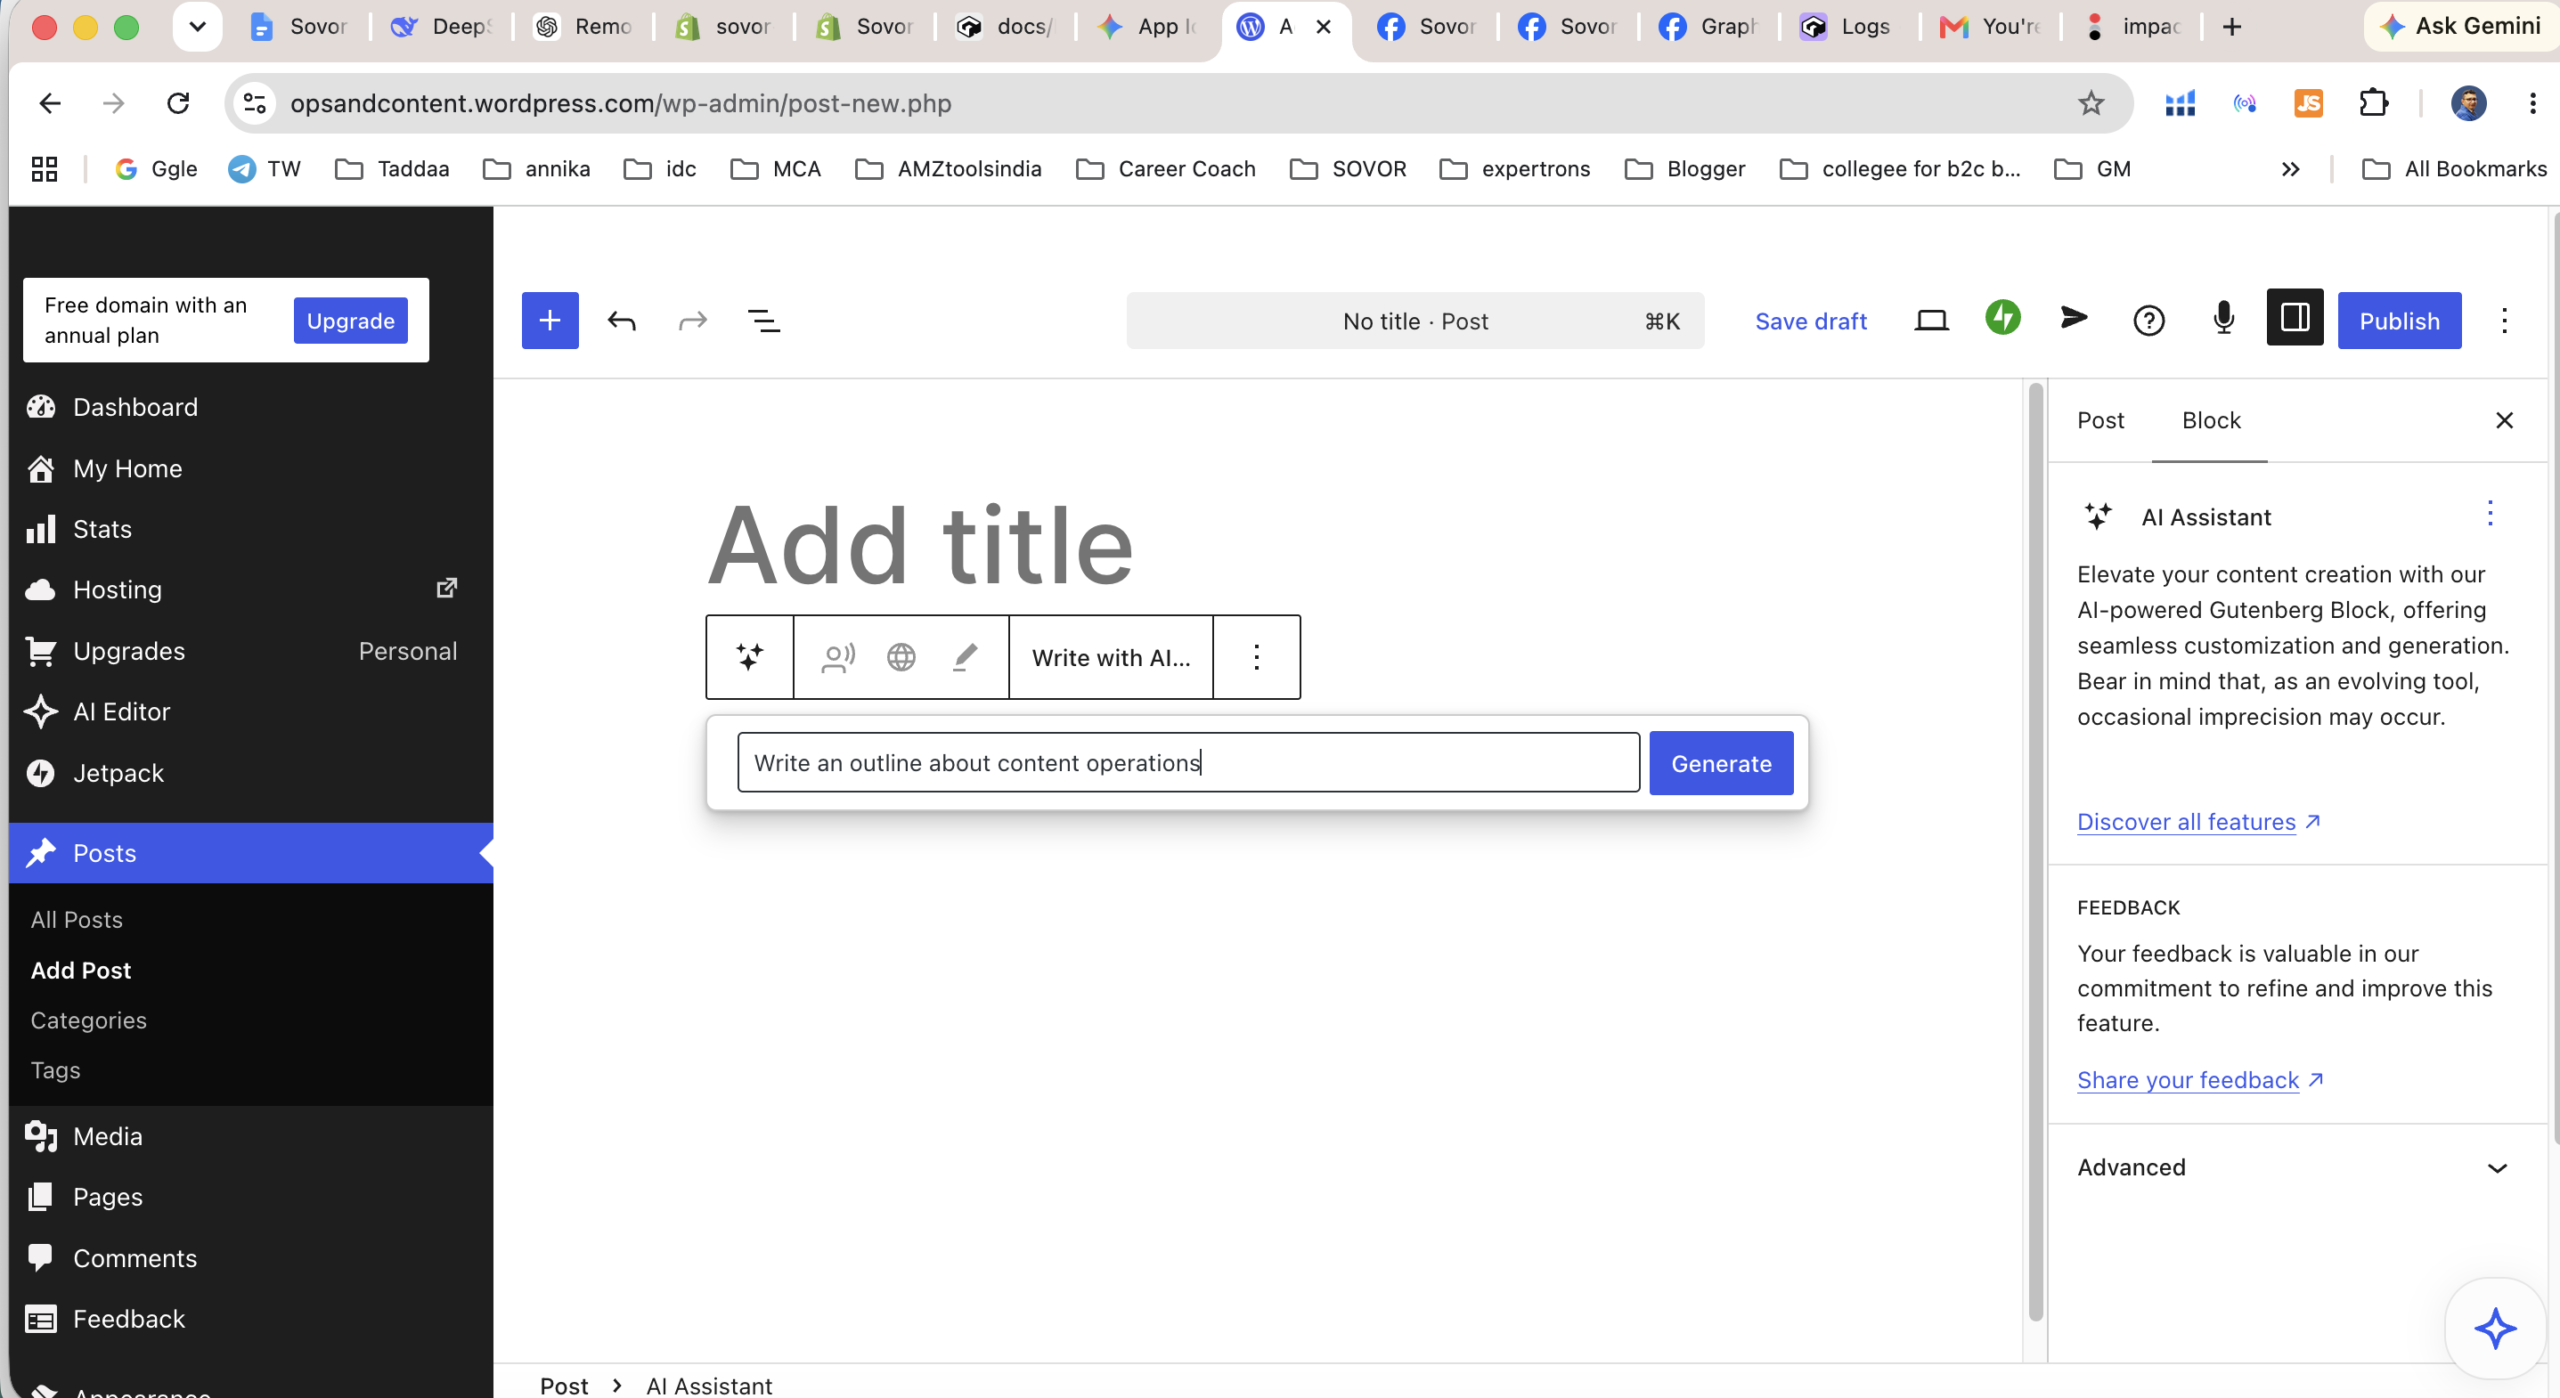2560x1398 pixels.
Task: Open the preview device laptop icon
Action: pyautogui.click(x=1931, y=320)
